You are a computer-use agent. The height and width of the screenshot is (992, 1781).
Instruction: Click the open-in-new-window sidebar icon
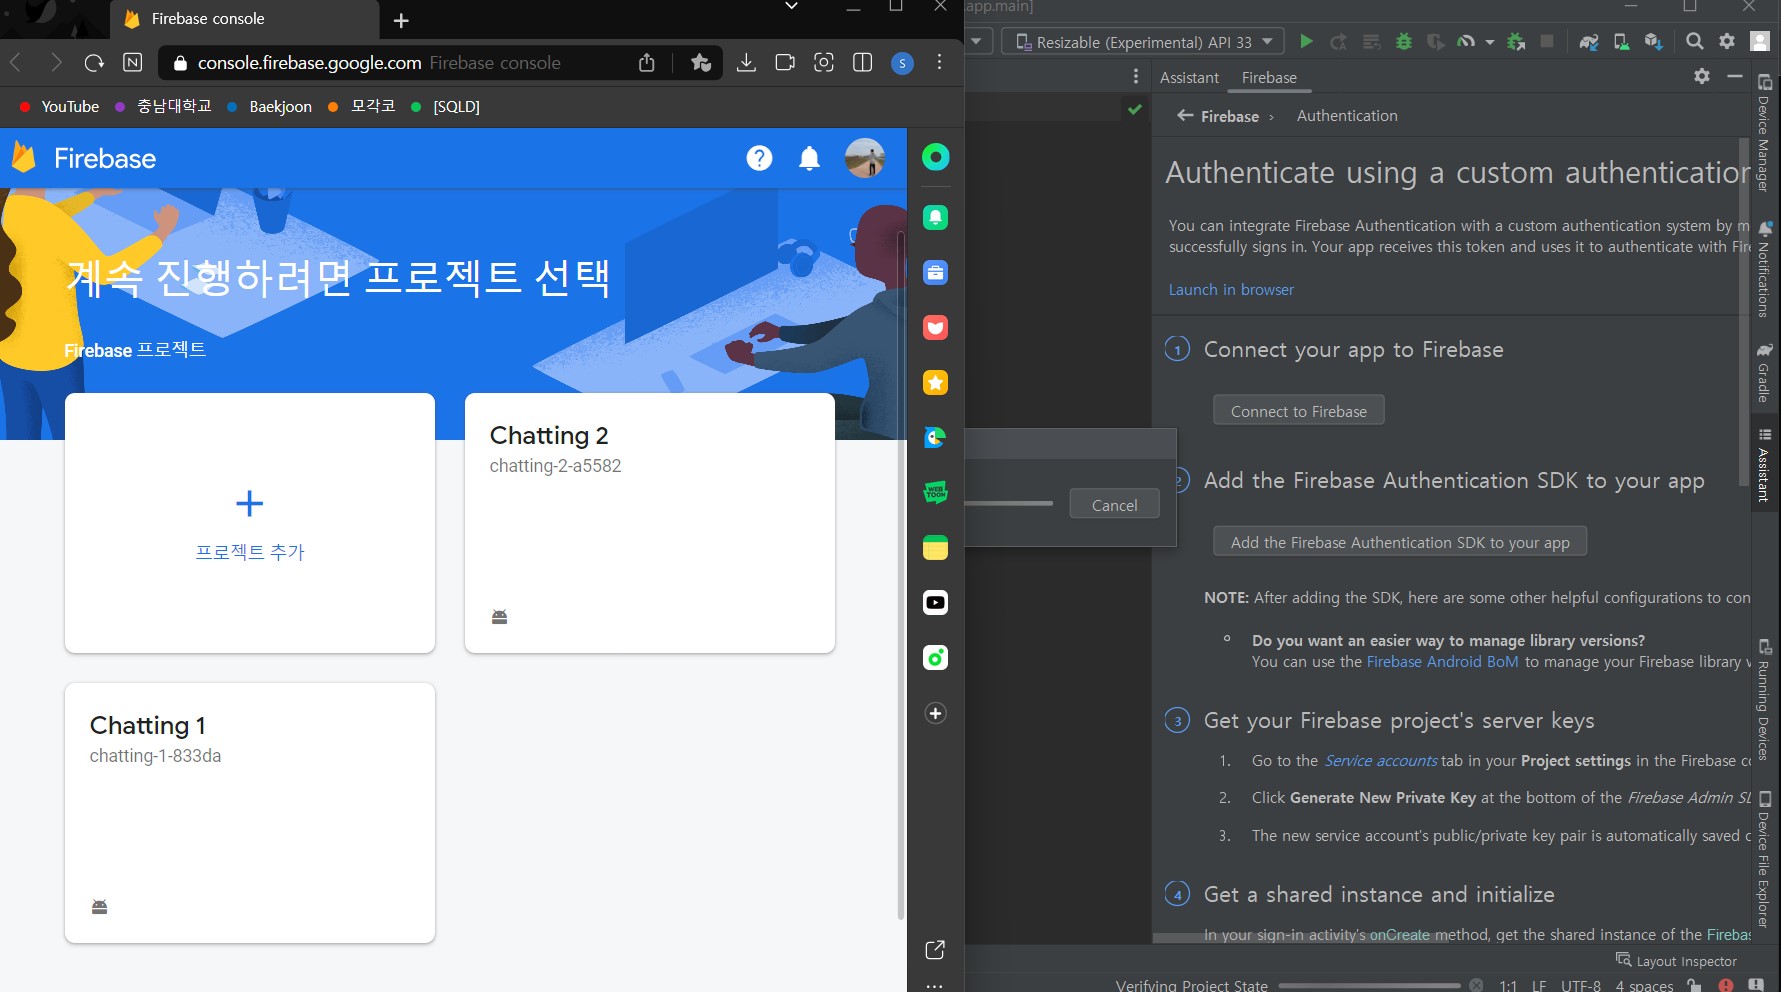tap(935, 950)
